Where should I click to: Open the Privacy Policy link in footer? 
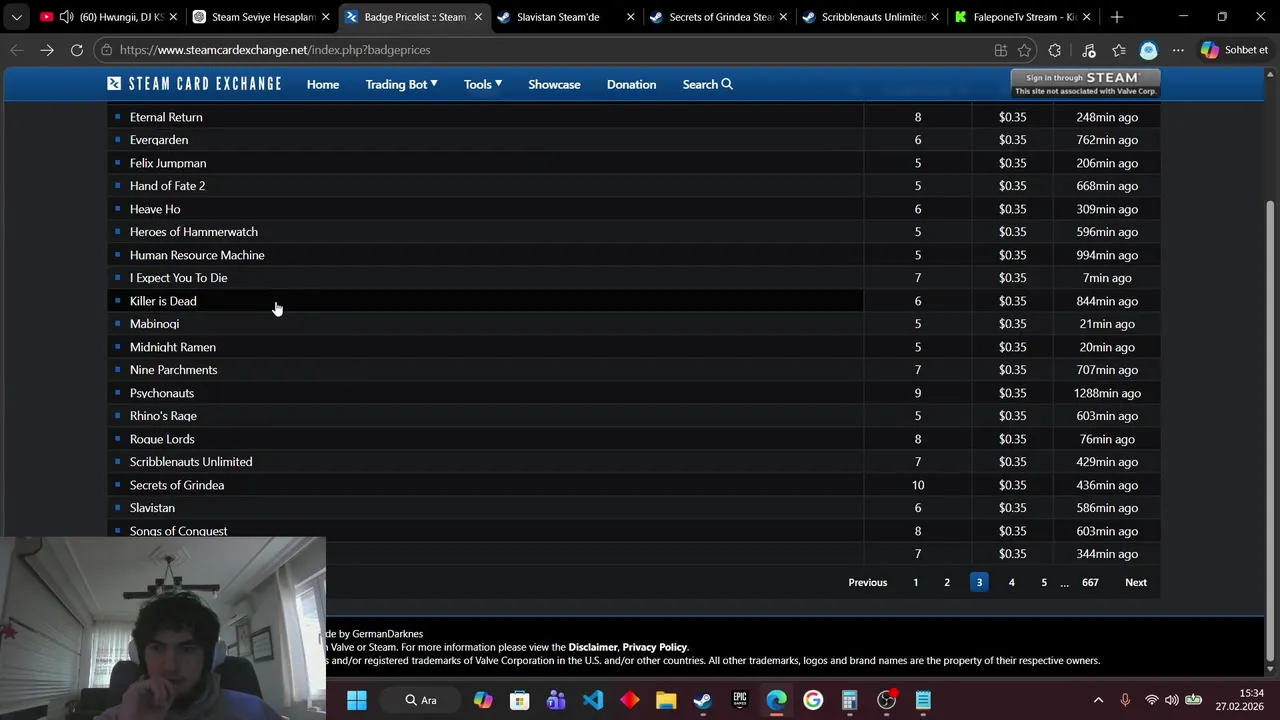coord(655,647)
